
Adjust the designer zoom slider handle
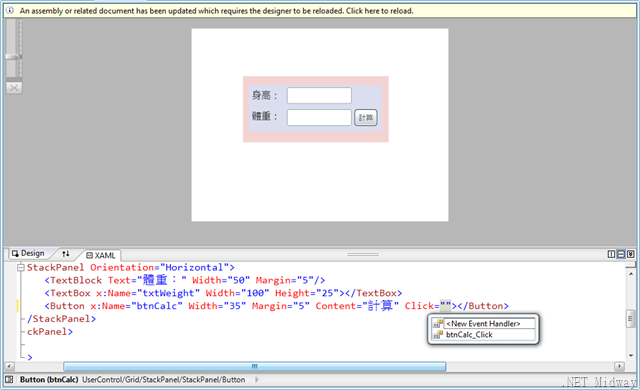pos(13,57)
